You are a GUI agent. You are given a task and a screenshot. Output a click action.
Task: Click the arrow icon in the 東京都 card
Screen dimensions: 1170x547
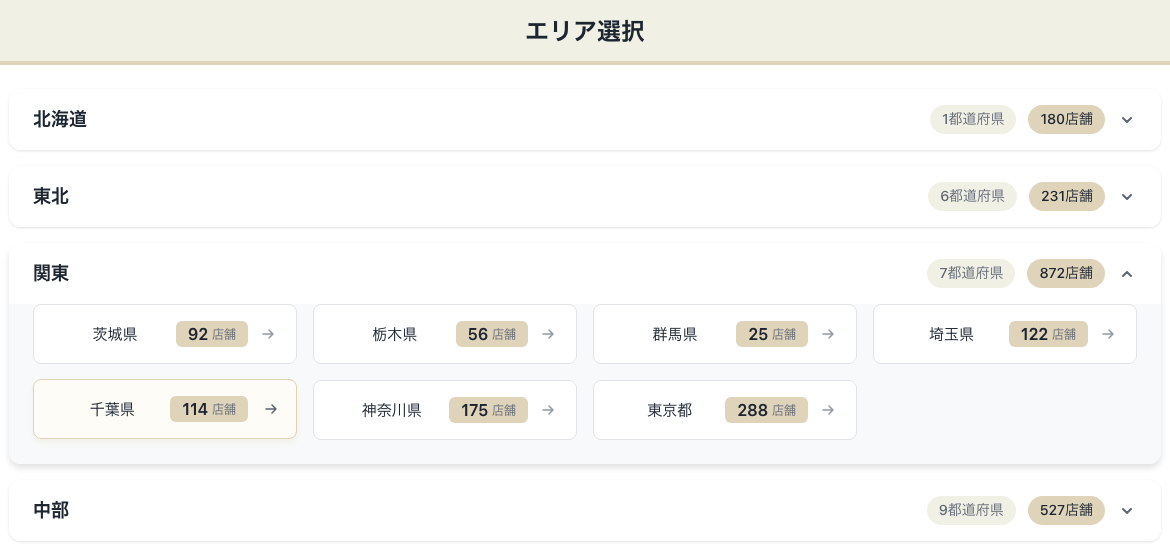[x=828, y=410]
